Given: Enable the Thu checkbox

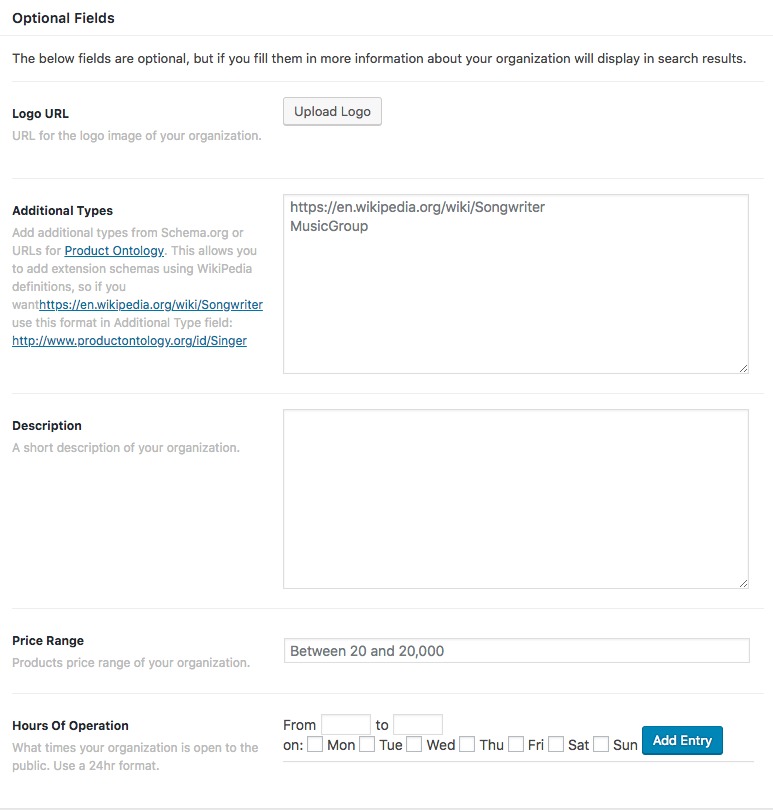Looking at the screenshot, I should (x=467, y=744).
